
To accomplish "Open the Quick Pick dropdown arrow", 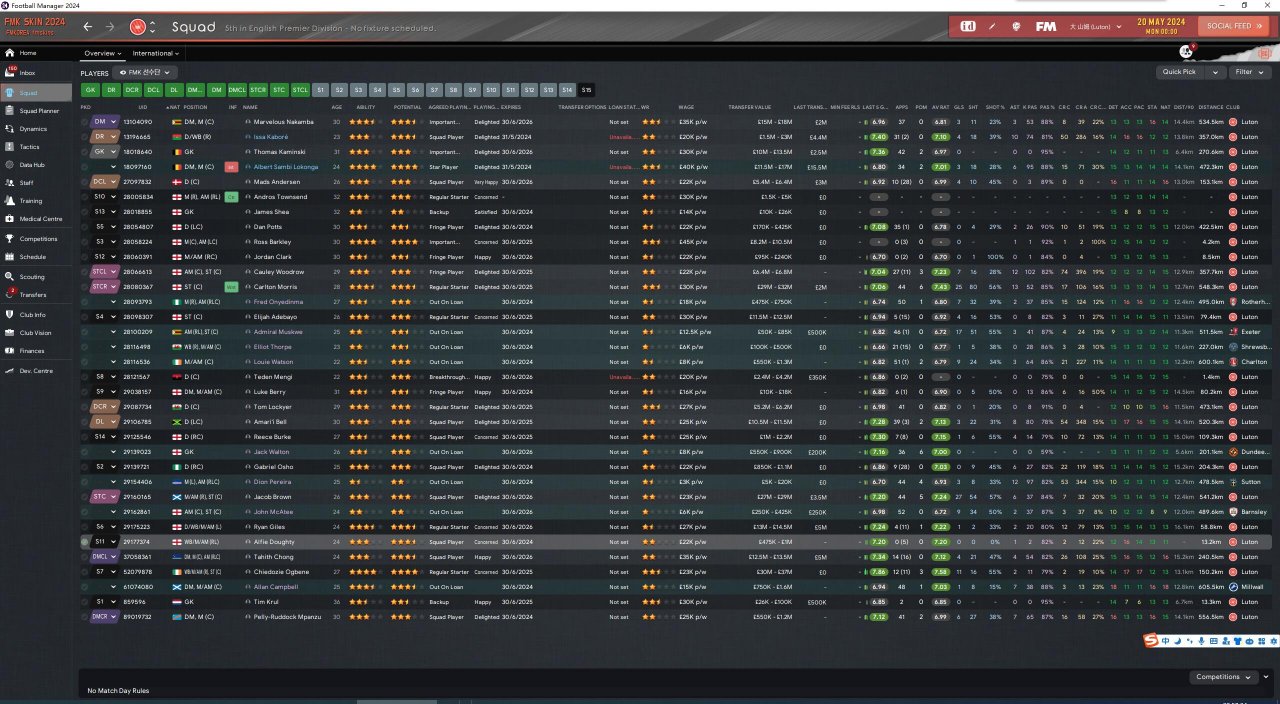I will [x=1215, y=72].
